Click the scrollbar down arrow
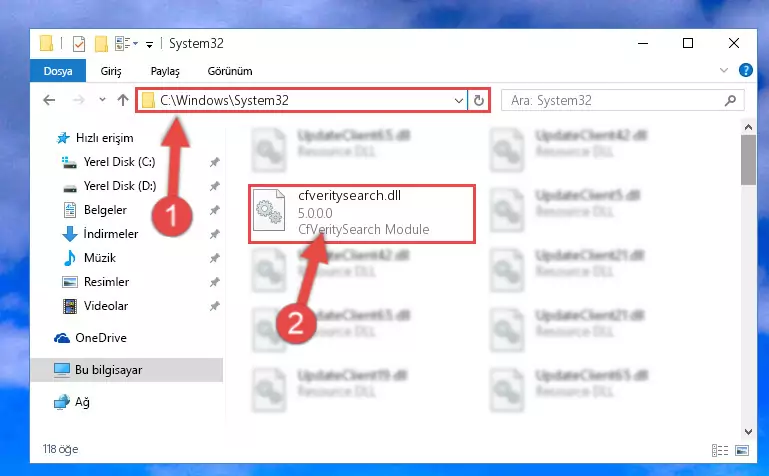 [748, 432]
